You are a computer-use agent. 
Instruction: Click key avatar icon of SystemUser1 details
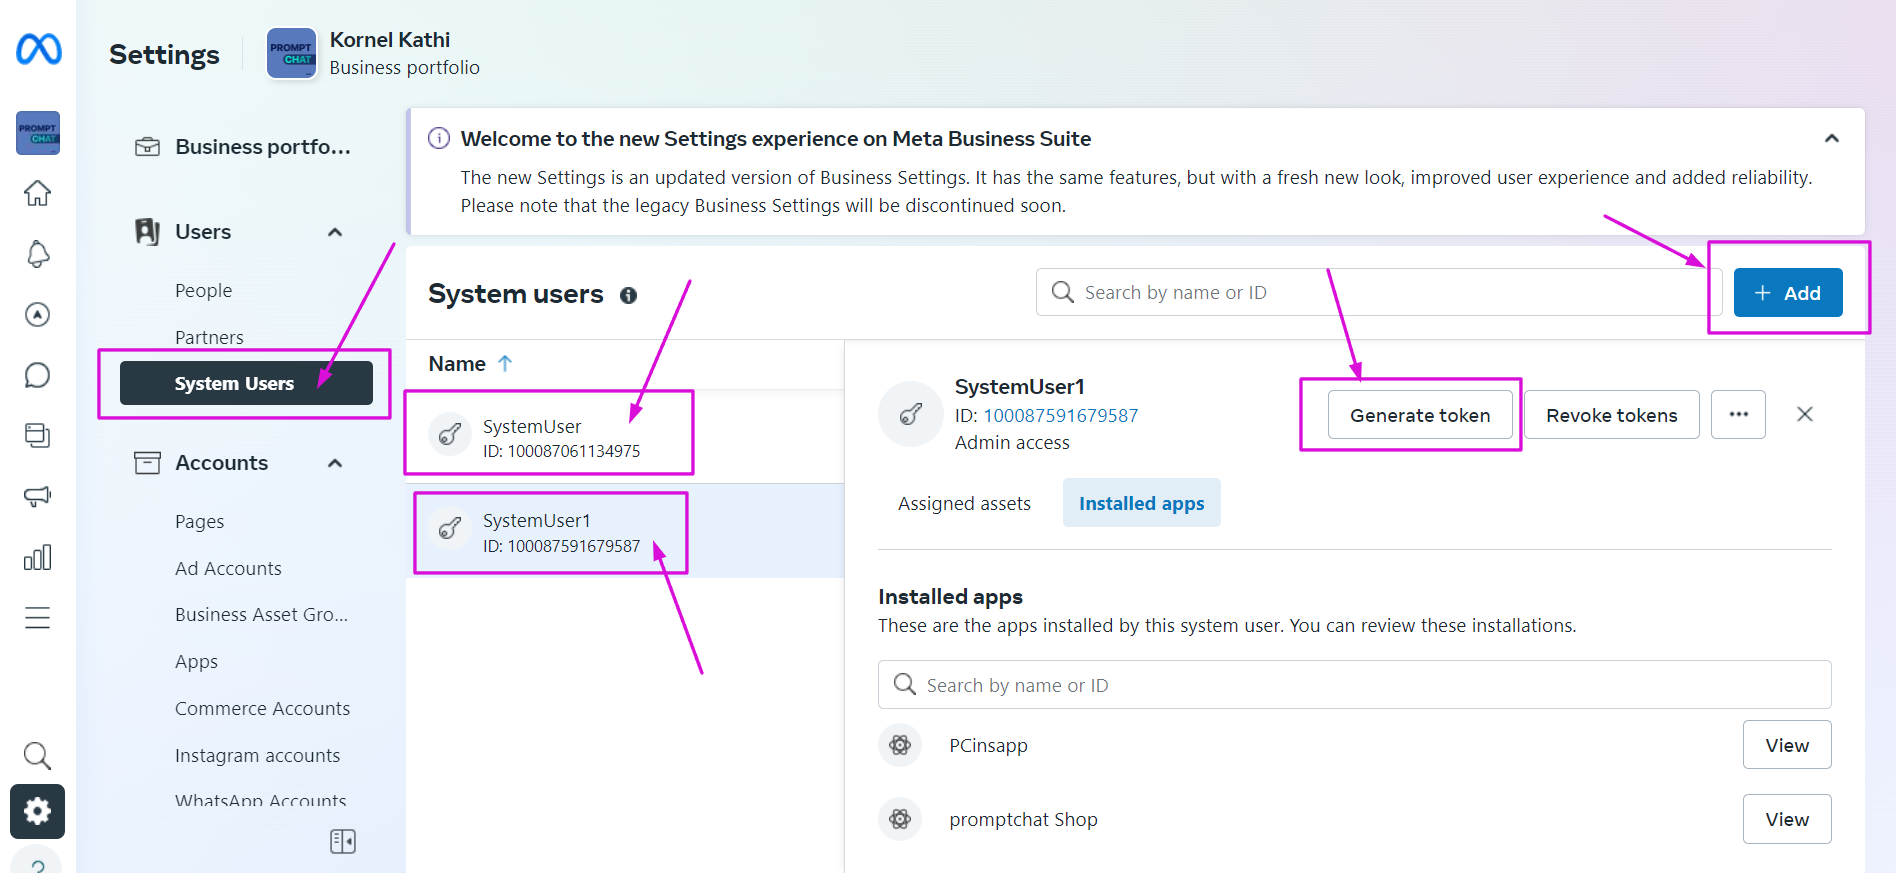[910, 414]
